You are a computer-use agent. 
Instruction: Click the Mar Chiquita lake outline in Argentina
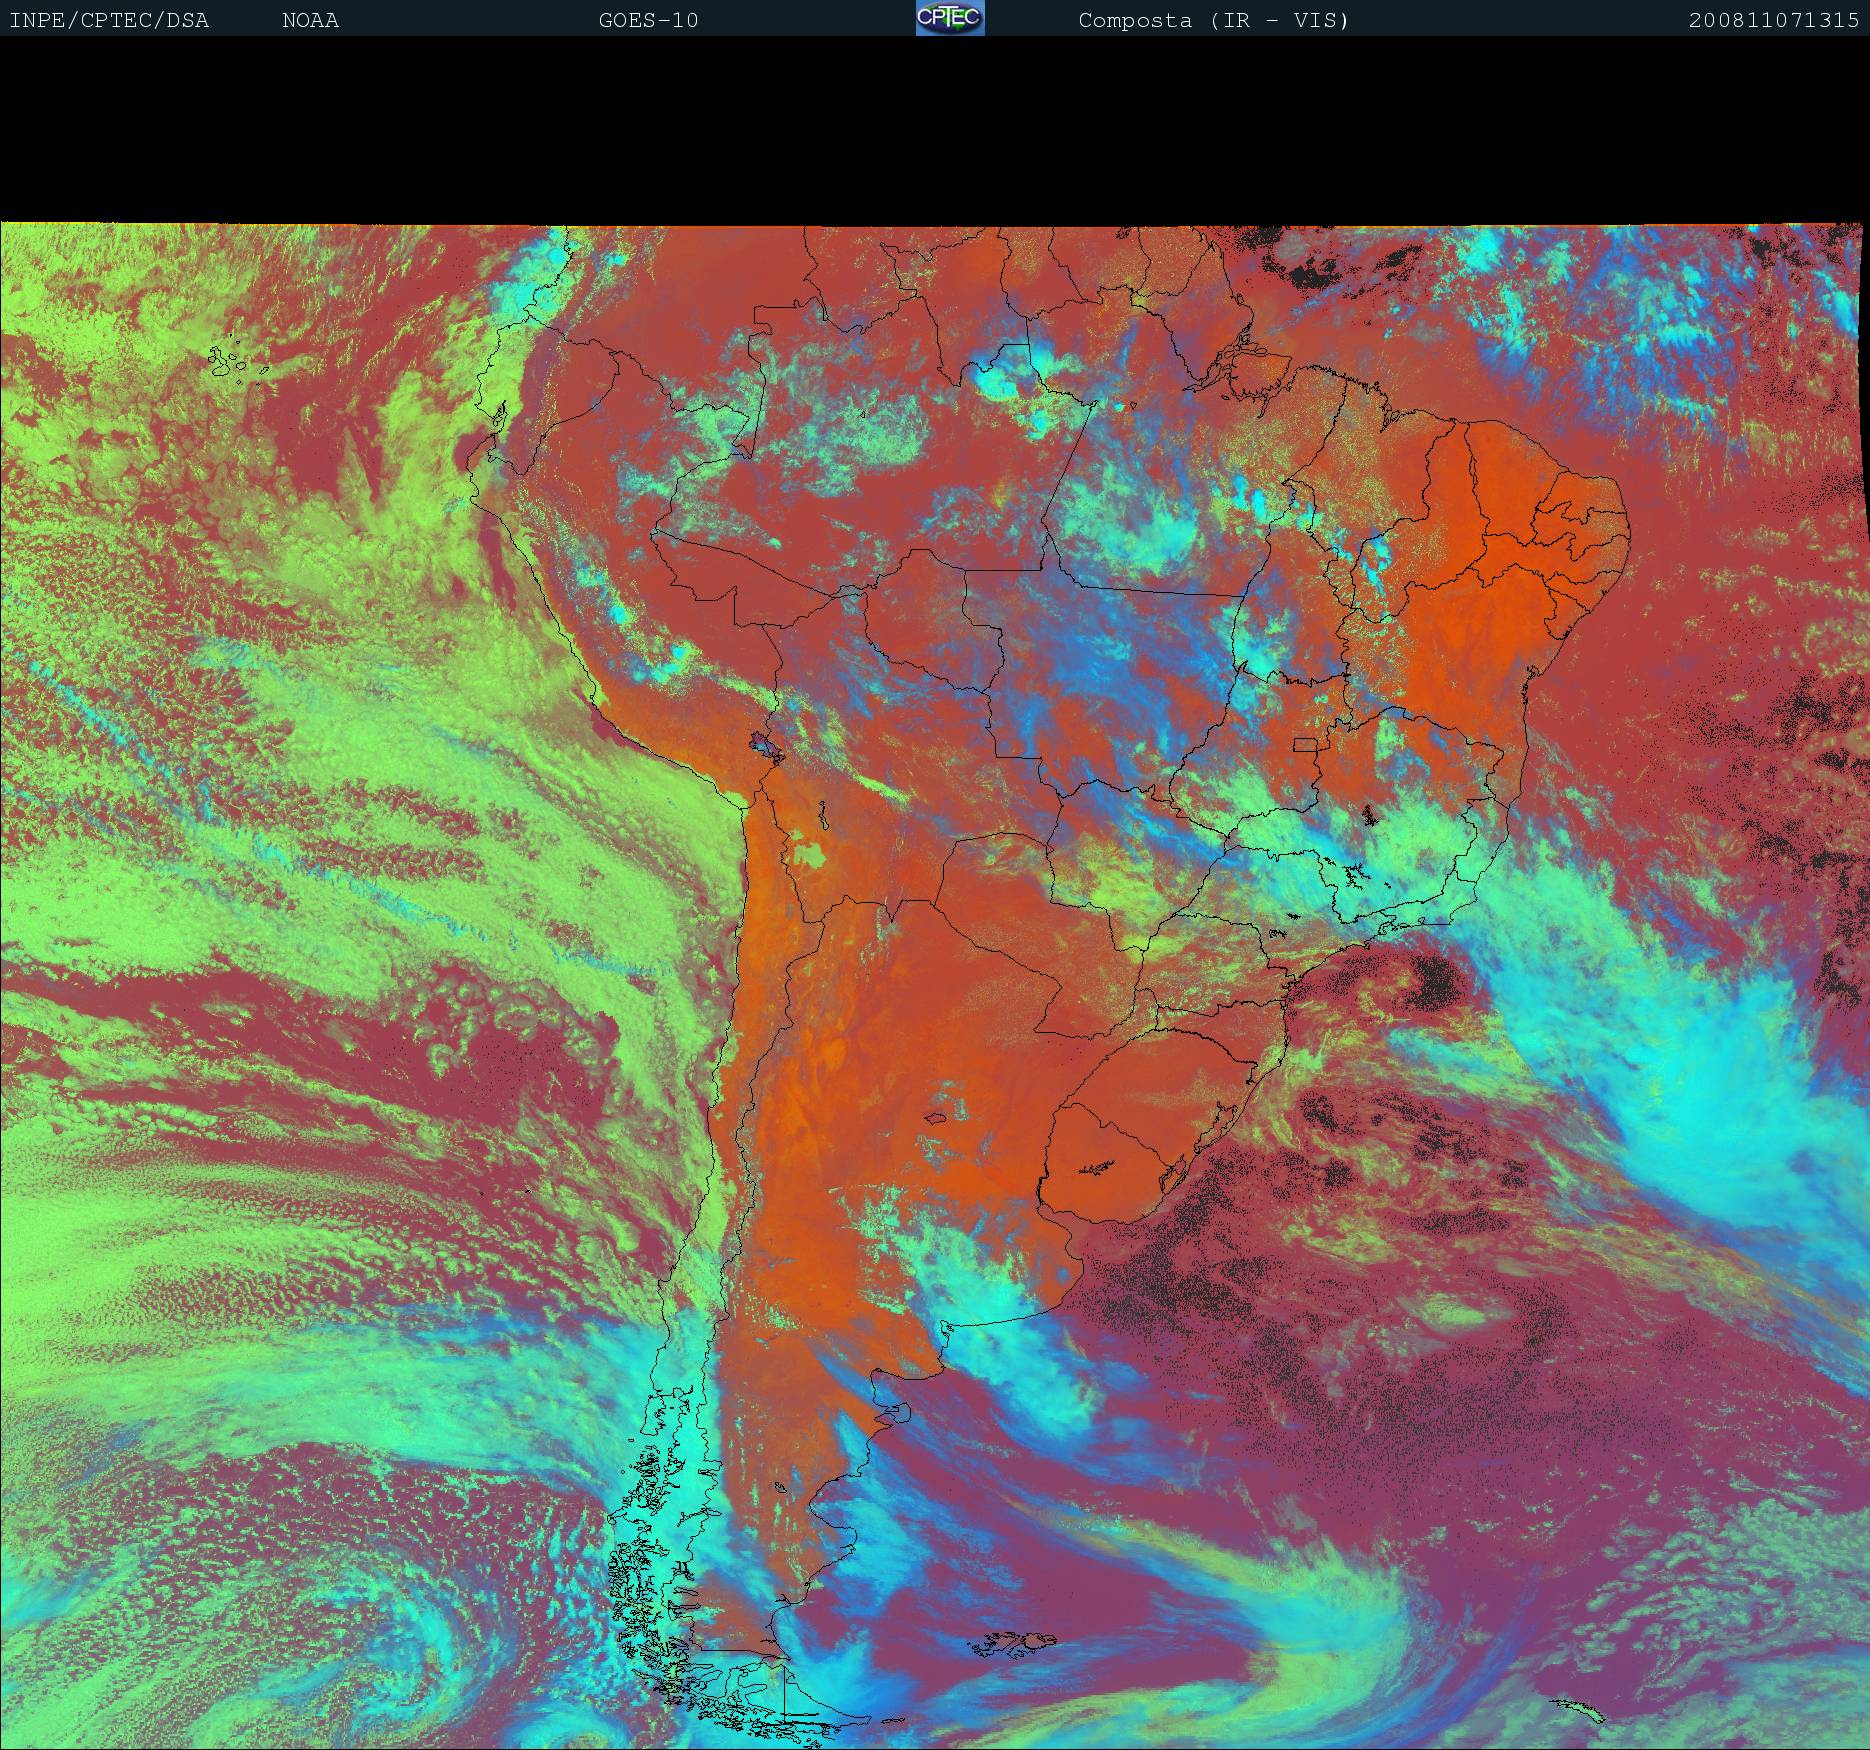[x=937, y=1119]
